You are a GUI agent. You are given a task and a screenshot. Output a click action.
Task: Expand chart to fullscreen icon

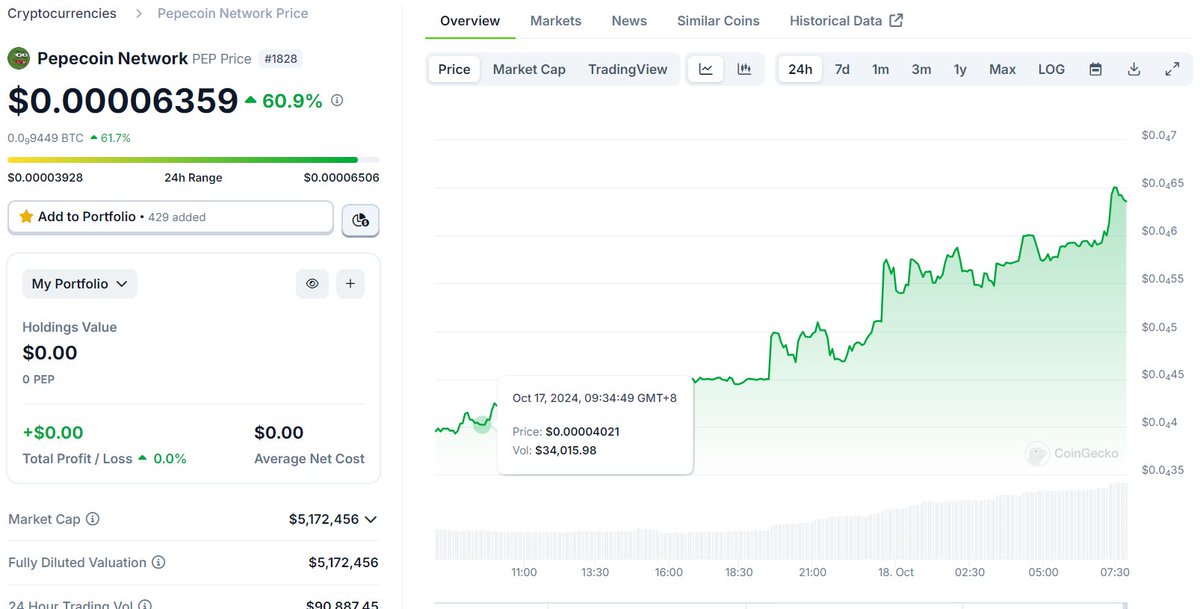[x=1172, y=69]
